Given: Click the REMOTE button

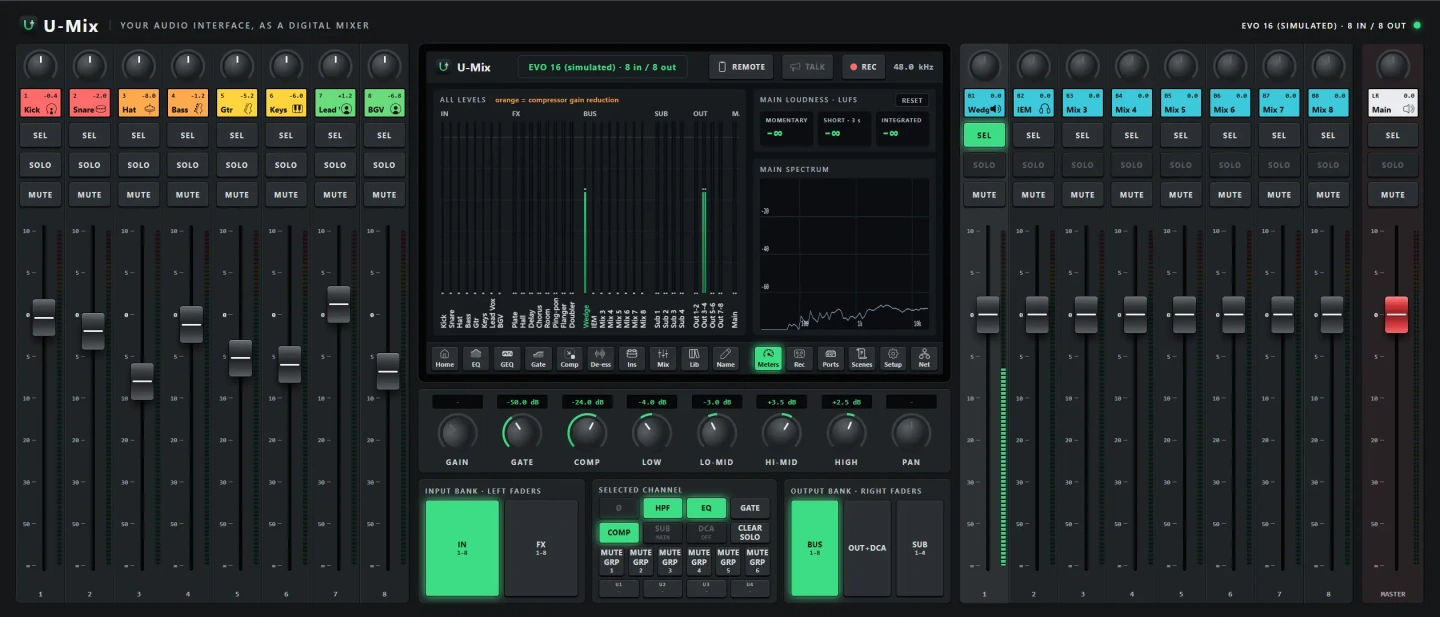Looking at the screenshot, I should (x=742, y=67).
